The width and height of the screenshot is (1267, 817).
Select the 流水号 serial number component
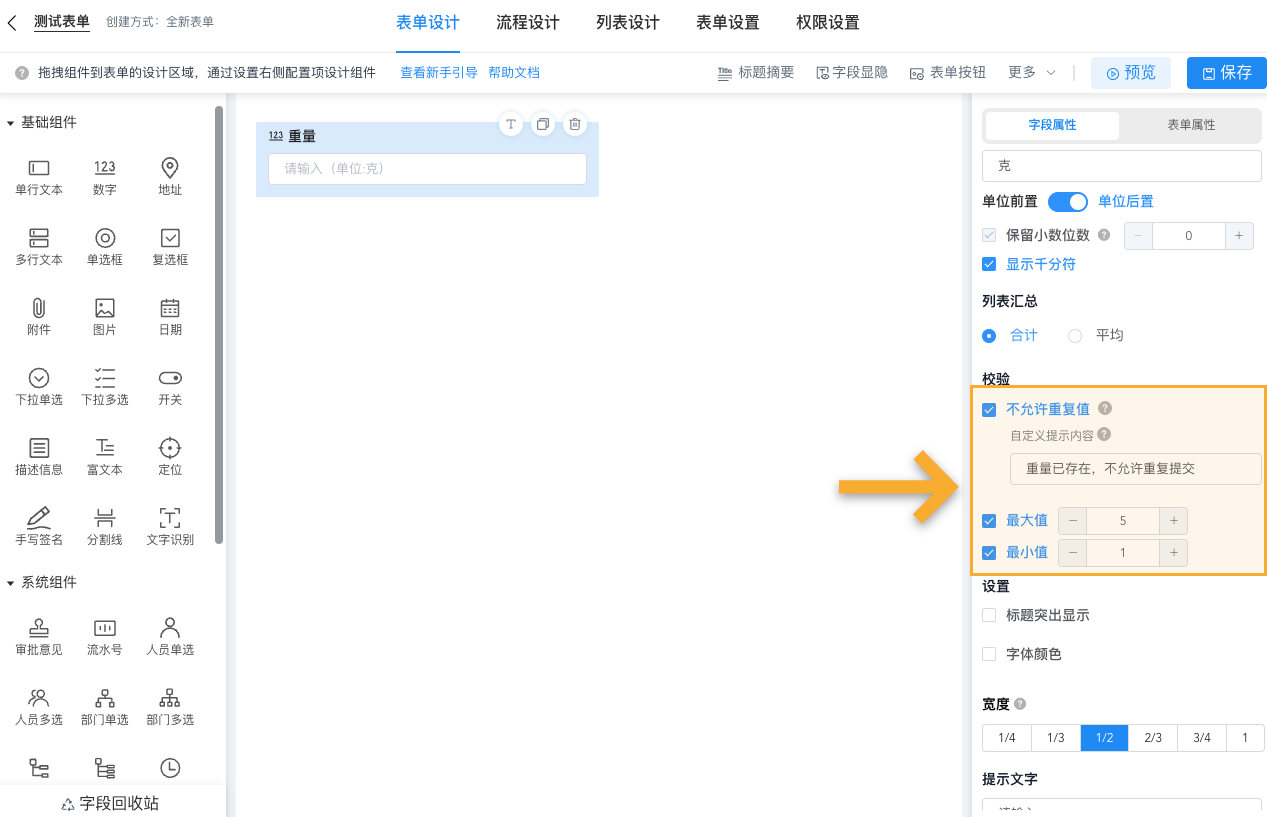(x=104, y=636)
